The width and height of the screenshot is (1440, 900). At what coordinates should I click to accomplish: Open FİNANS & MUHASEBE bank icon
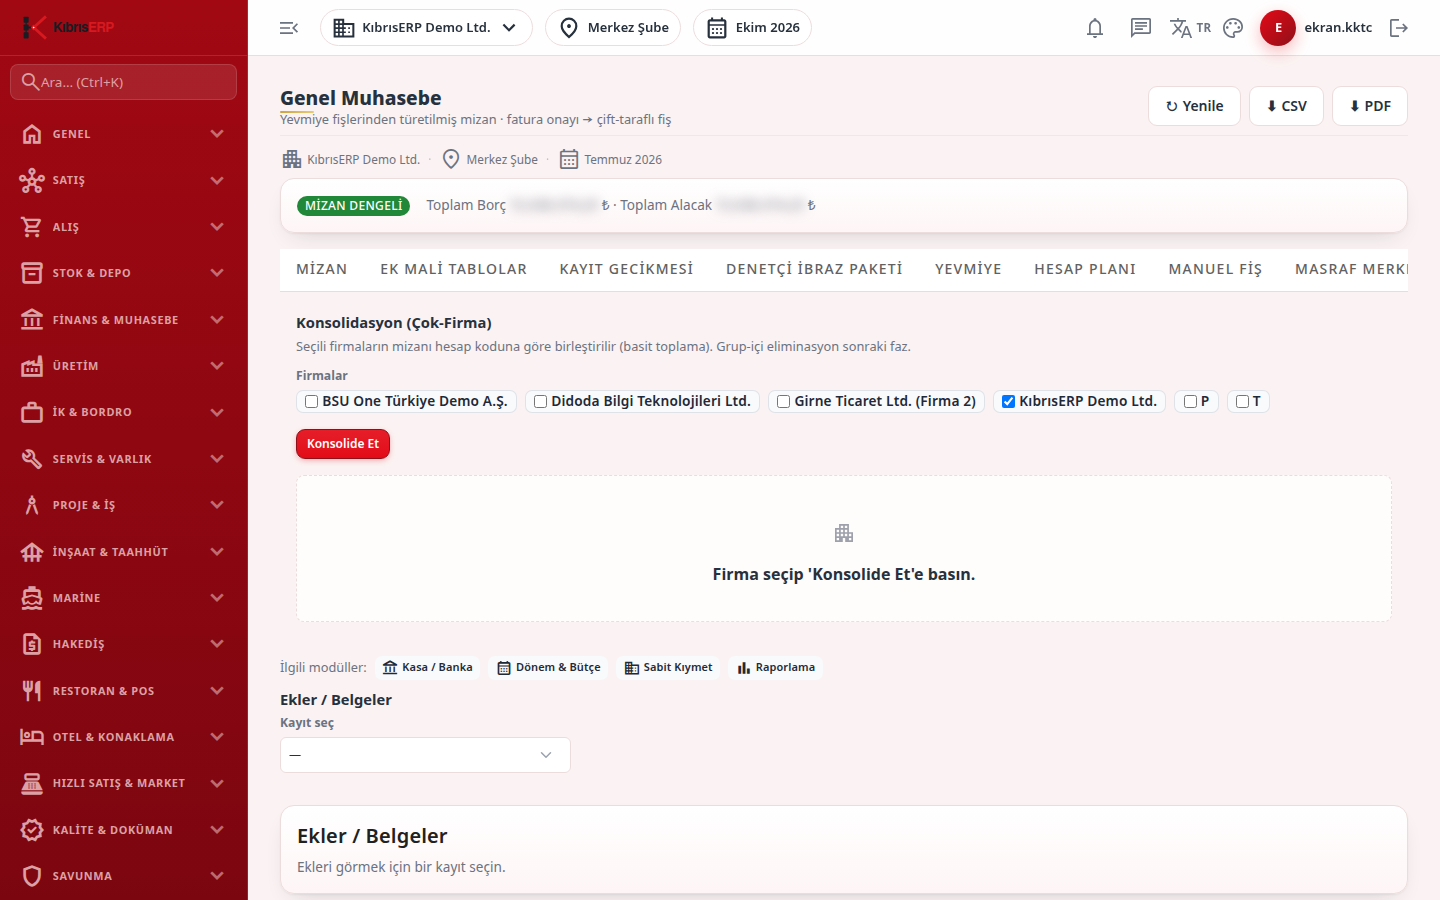tap(32, 320)
